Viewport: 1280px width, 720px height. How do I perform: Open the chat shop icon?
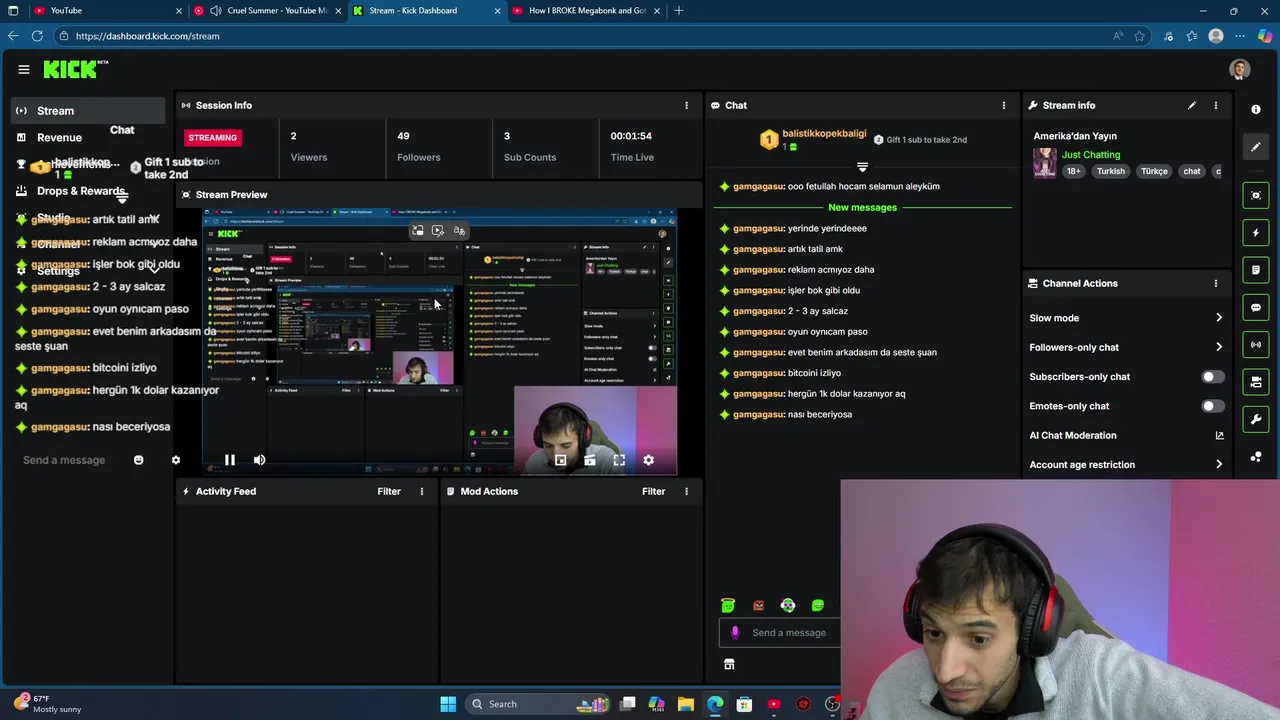(x=729, y=664)
